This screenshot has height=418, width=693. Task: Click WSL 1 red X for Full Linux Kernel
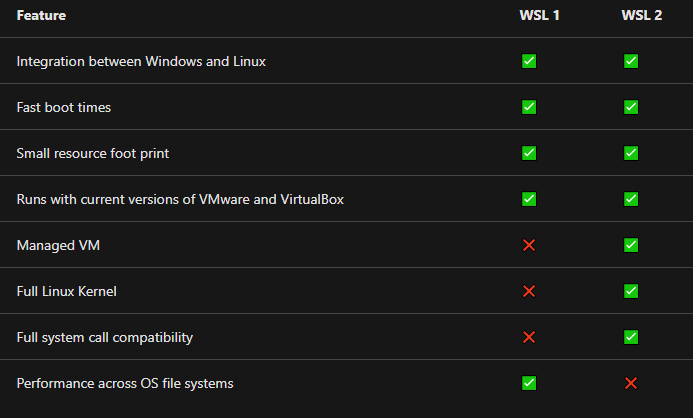pyautogui.click(x=529, y=291)
